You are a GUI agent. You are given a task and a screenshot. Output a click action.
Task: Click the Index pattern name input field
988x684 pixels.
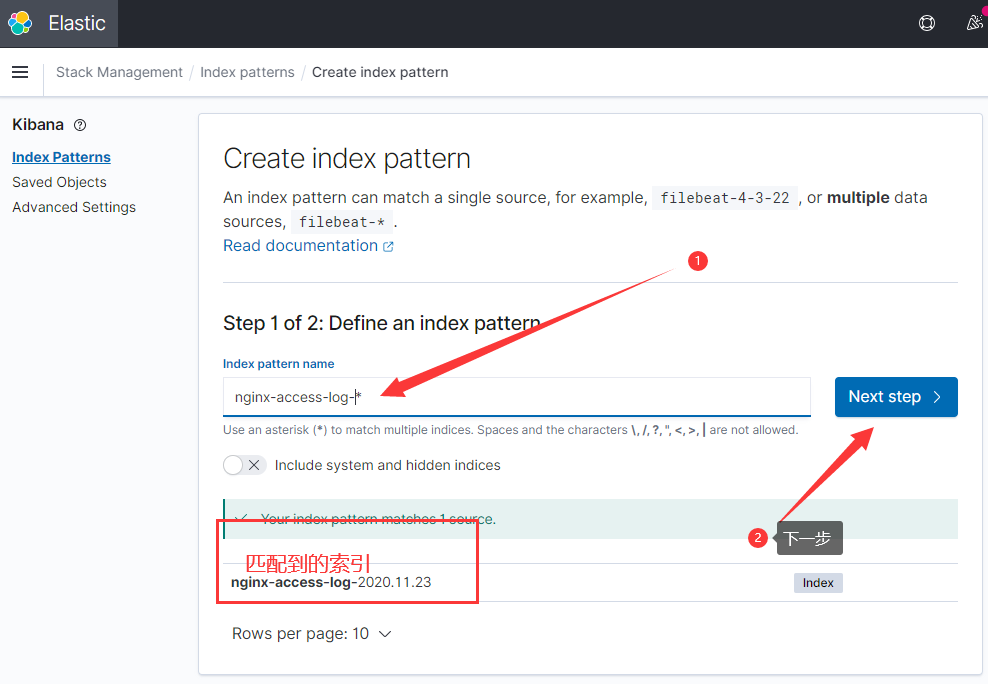[517, 397]
